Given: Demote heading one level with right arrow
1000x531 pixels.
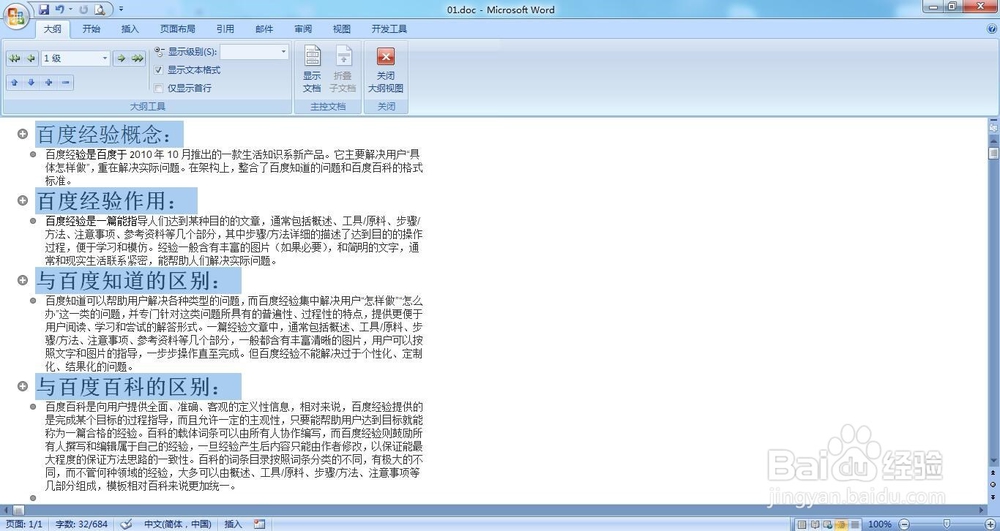Looking at the screenshot, I should pyautogui.click(x=121, y=59).
